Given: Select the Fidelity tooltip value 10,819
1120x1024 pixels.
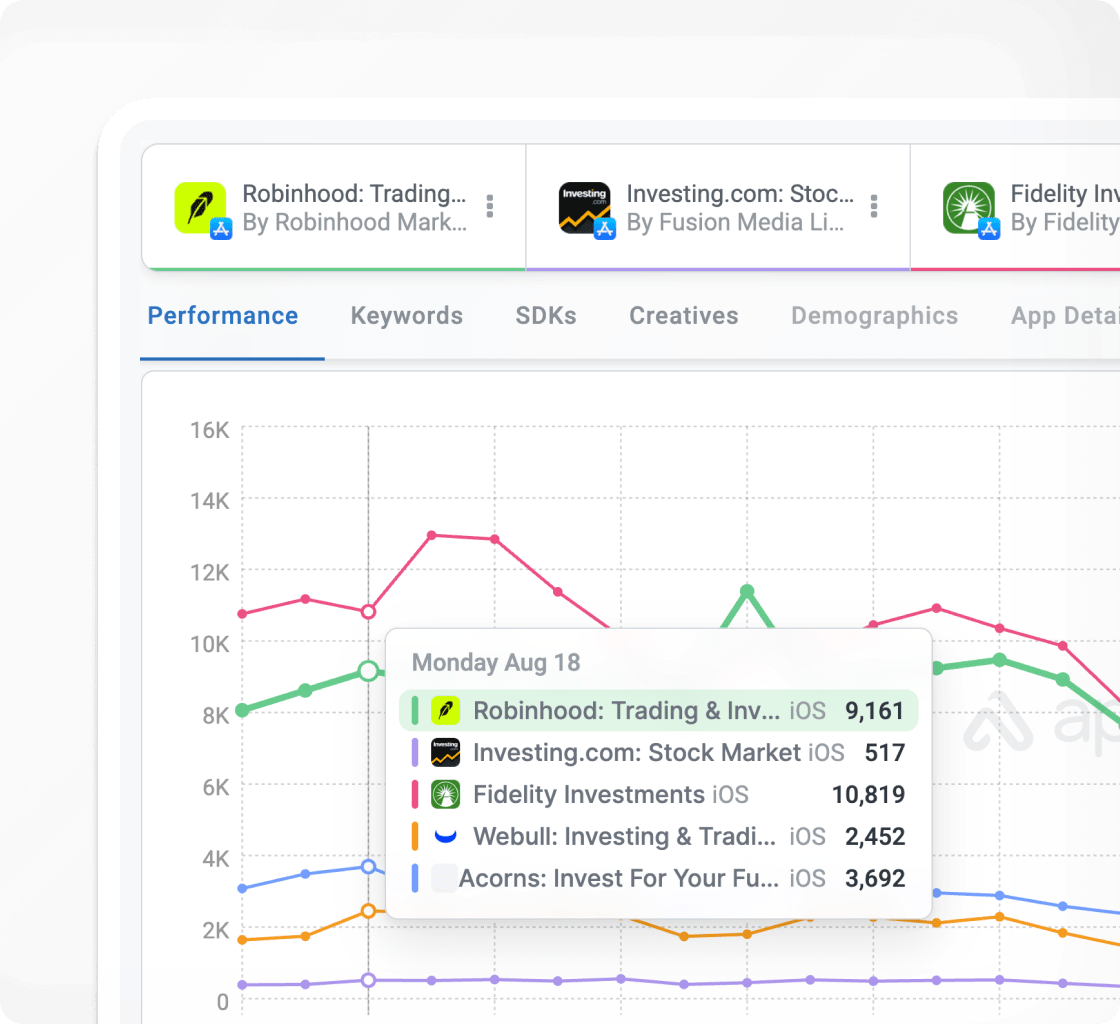Looking at the screenshot, I should [x=869, y=794].
